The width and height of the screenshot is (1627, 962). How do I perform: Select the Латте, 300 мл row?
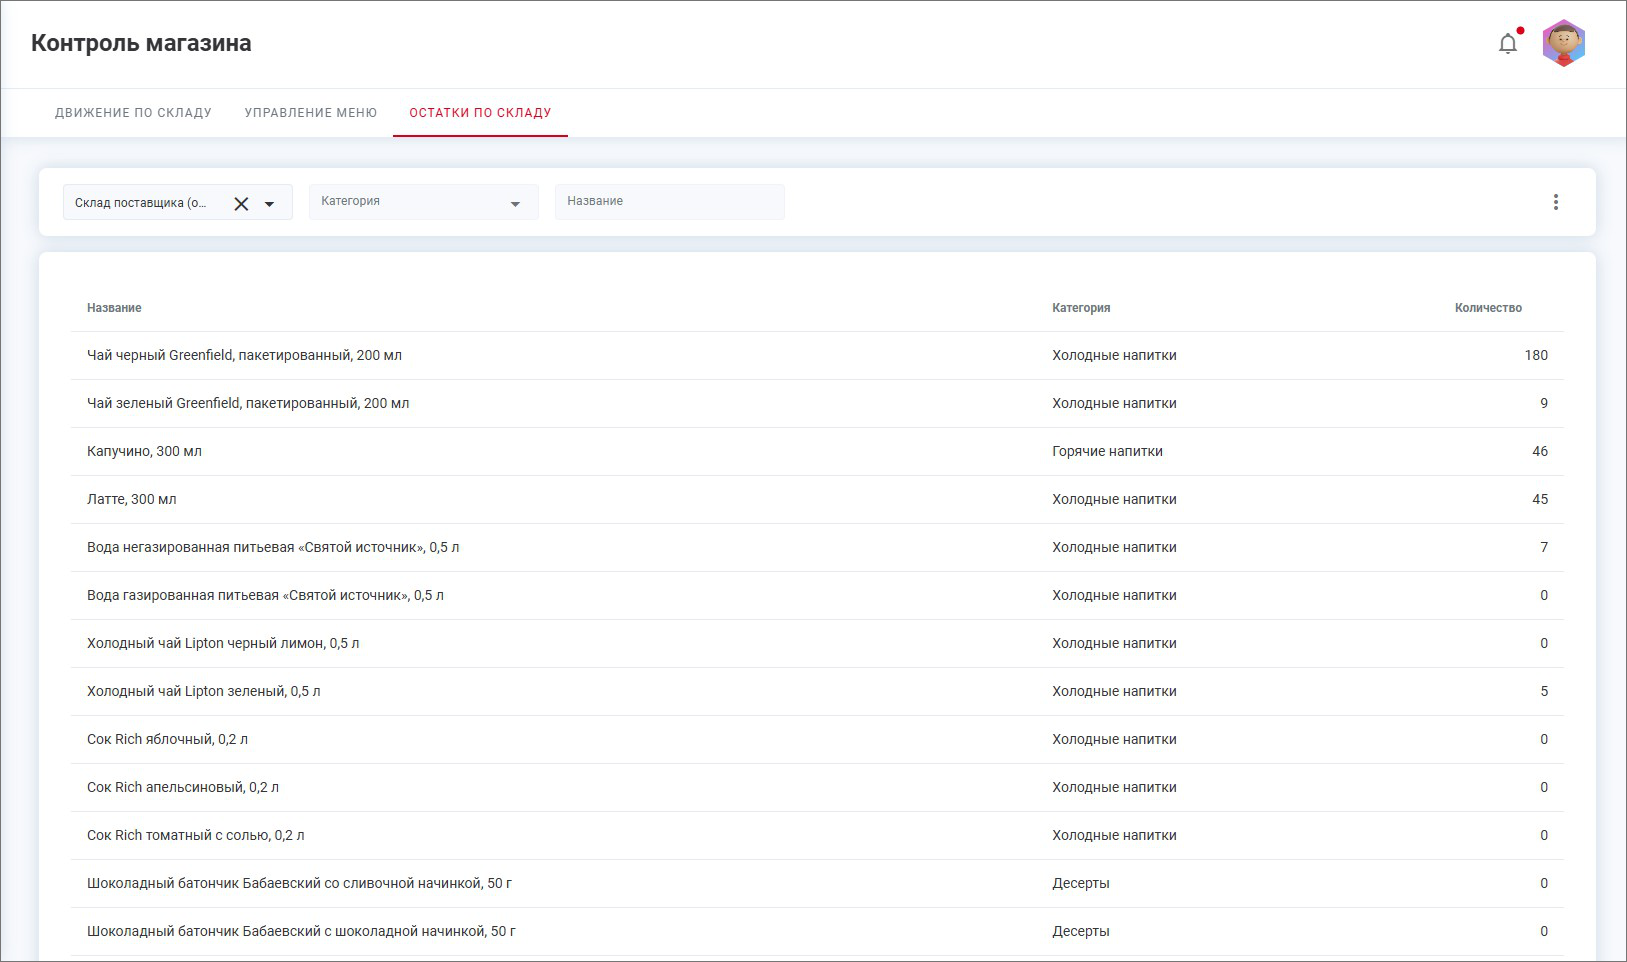[x=132, y=500]
